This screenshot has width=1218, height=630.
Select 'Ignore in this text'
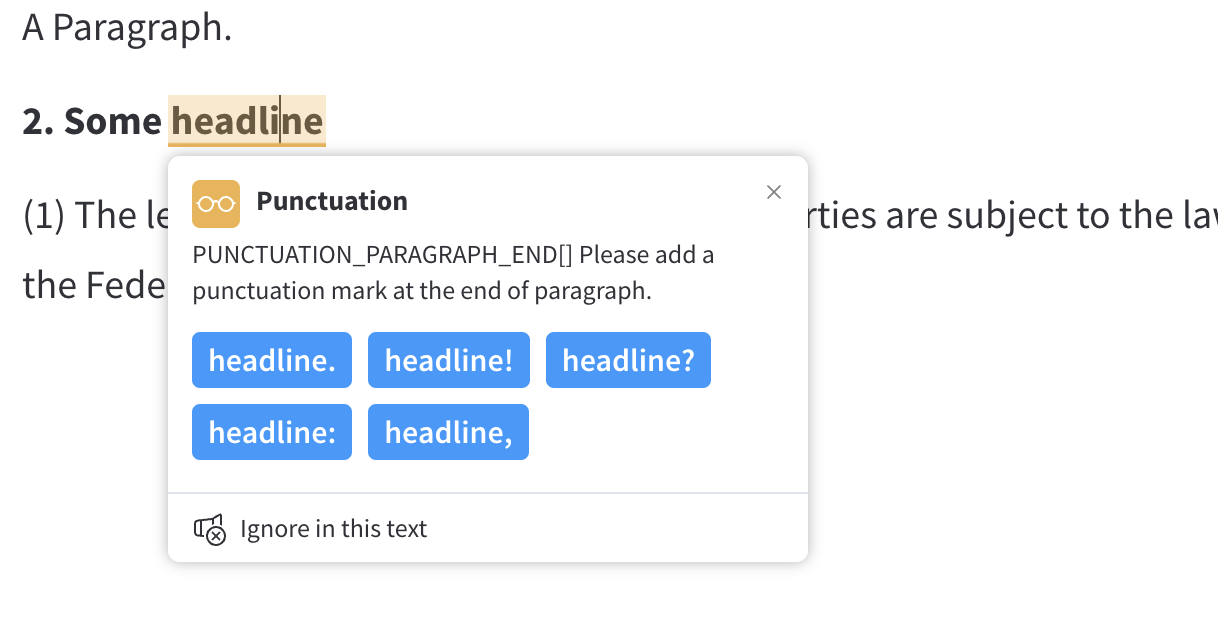click(333, 528)
